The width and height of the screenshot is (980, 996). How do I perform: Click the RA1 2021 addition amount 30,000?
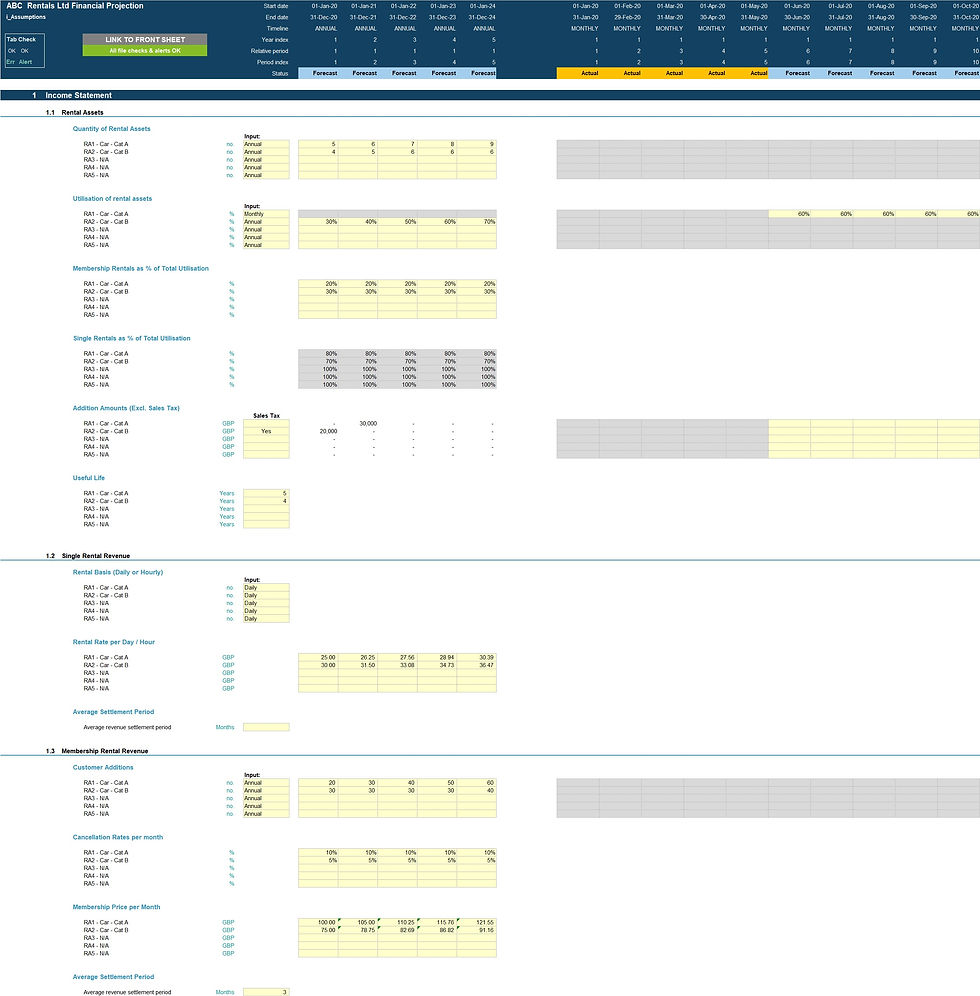(x=358, y=424)
